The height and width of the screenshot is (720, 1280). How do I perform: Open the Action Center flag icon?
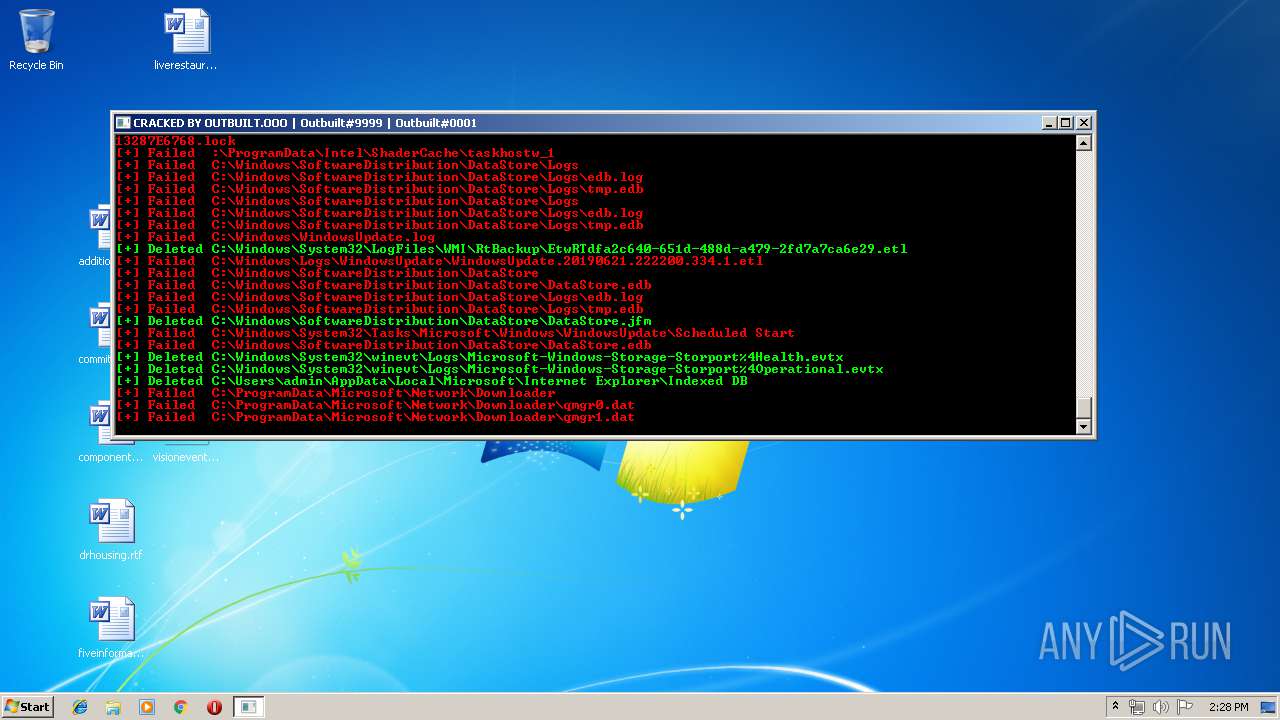1185,707
